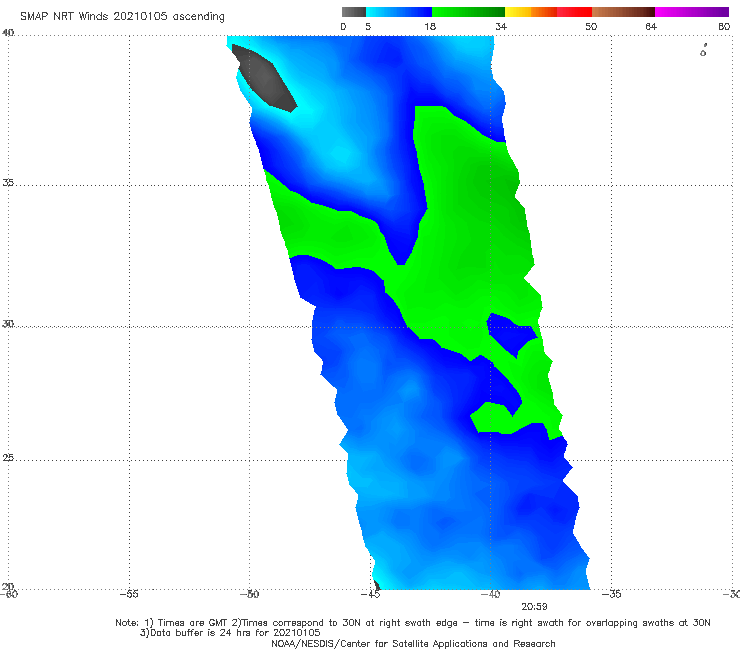
Task: Click the swath time stamp '20:59'
Action: (534, 607)
